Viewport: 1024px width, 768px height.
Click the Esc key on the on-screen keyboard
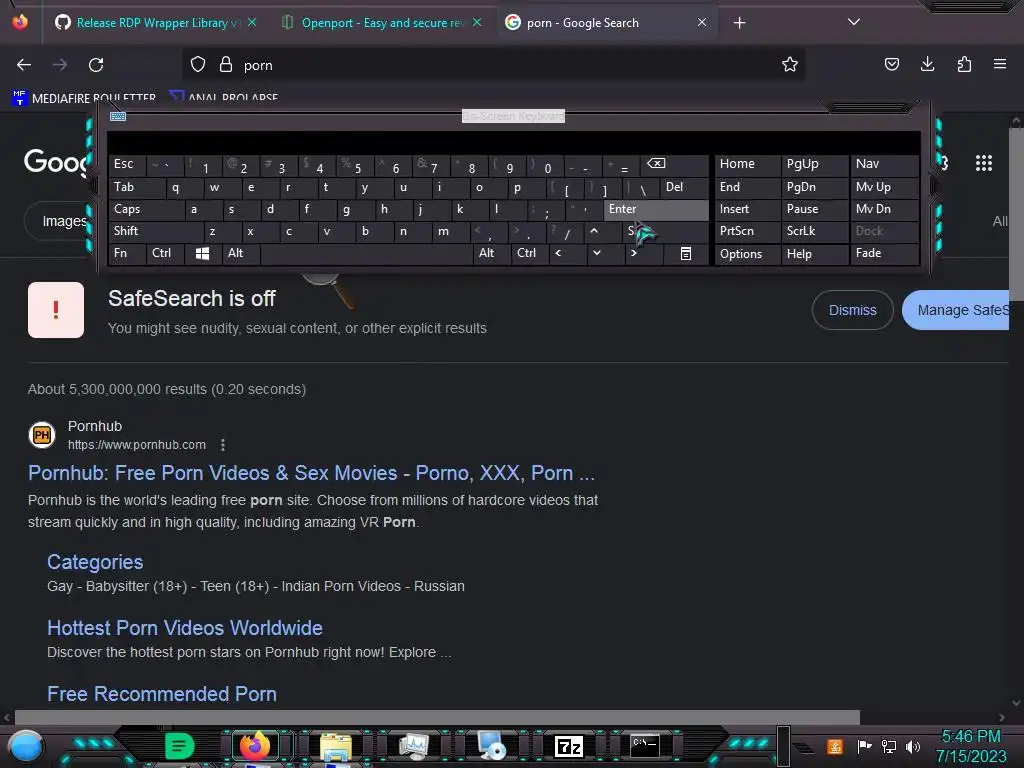click(x=127, y=164)
